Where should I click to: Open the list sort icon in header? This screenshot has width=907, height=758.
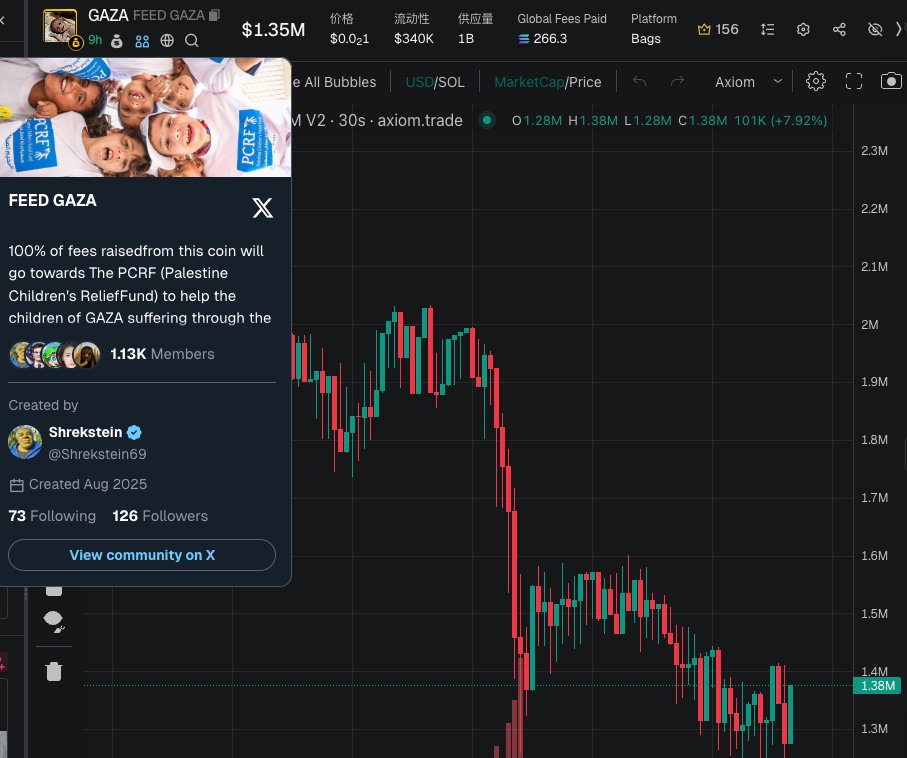[x=768, y=30]
